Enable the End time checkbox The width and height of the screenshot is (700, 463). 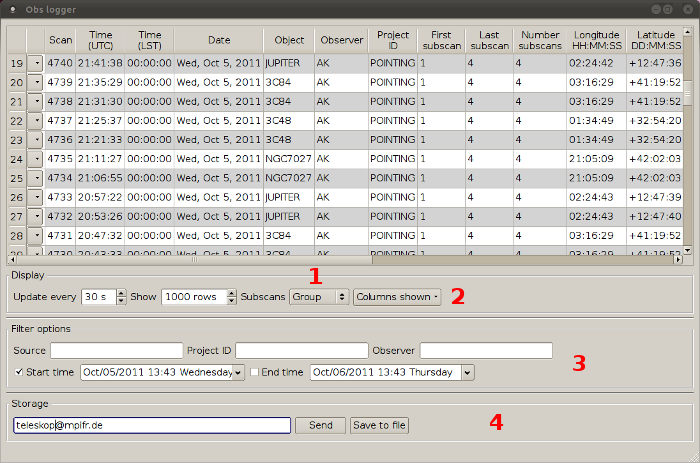pyautogui.click(x=254, y=372)
